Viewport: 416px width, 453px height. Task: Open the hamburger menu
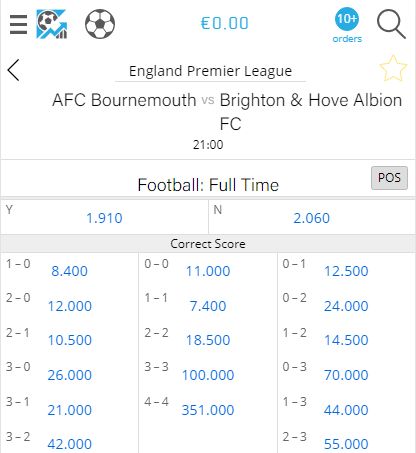[18, 24]
